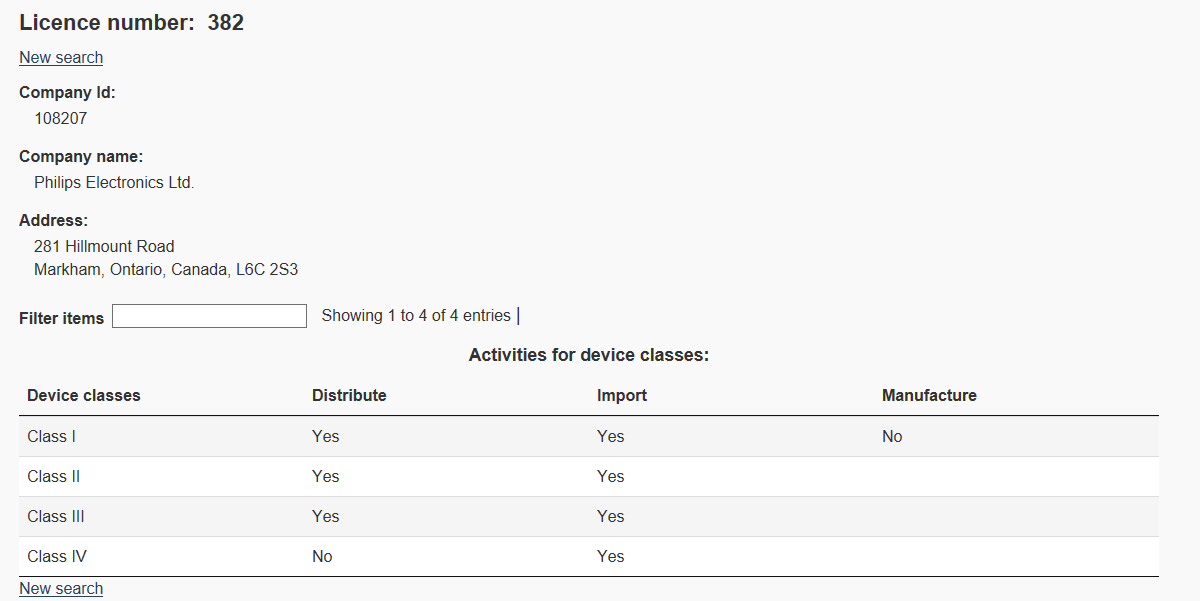
Task: Click the top New search link
Action: pos(61,57)
